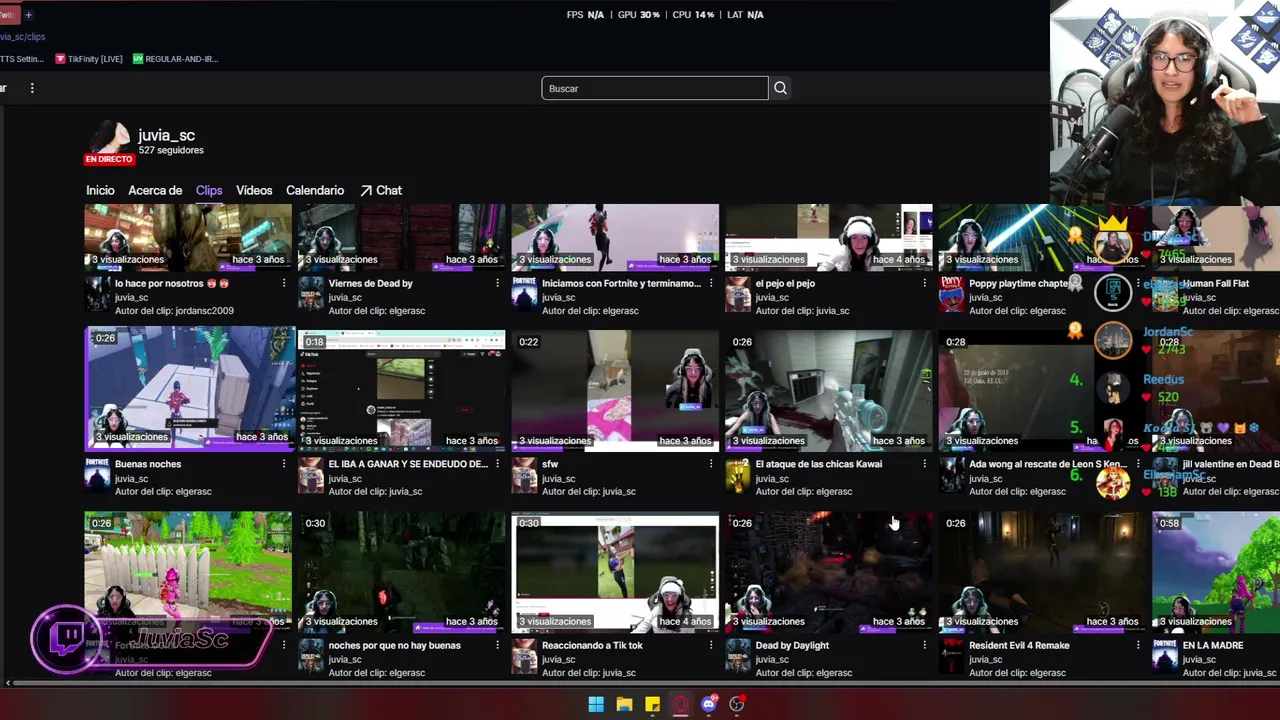Image resolution: width=1280 pixels, height=720 pixels.
Task: Click clip author link 'jordansc2009'
Action: coord(203,310)
